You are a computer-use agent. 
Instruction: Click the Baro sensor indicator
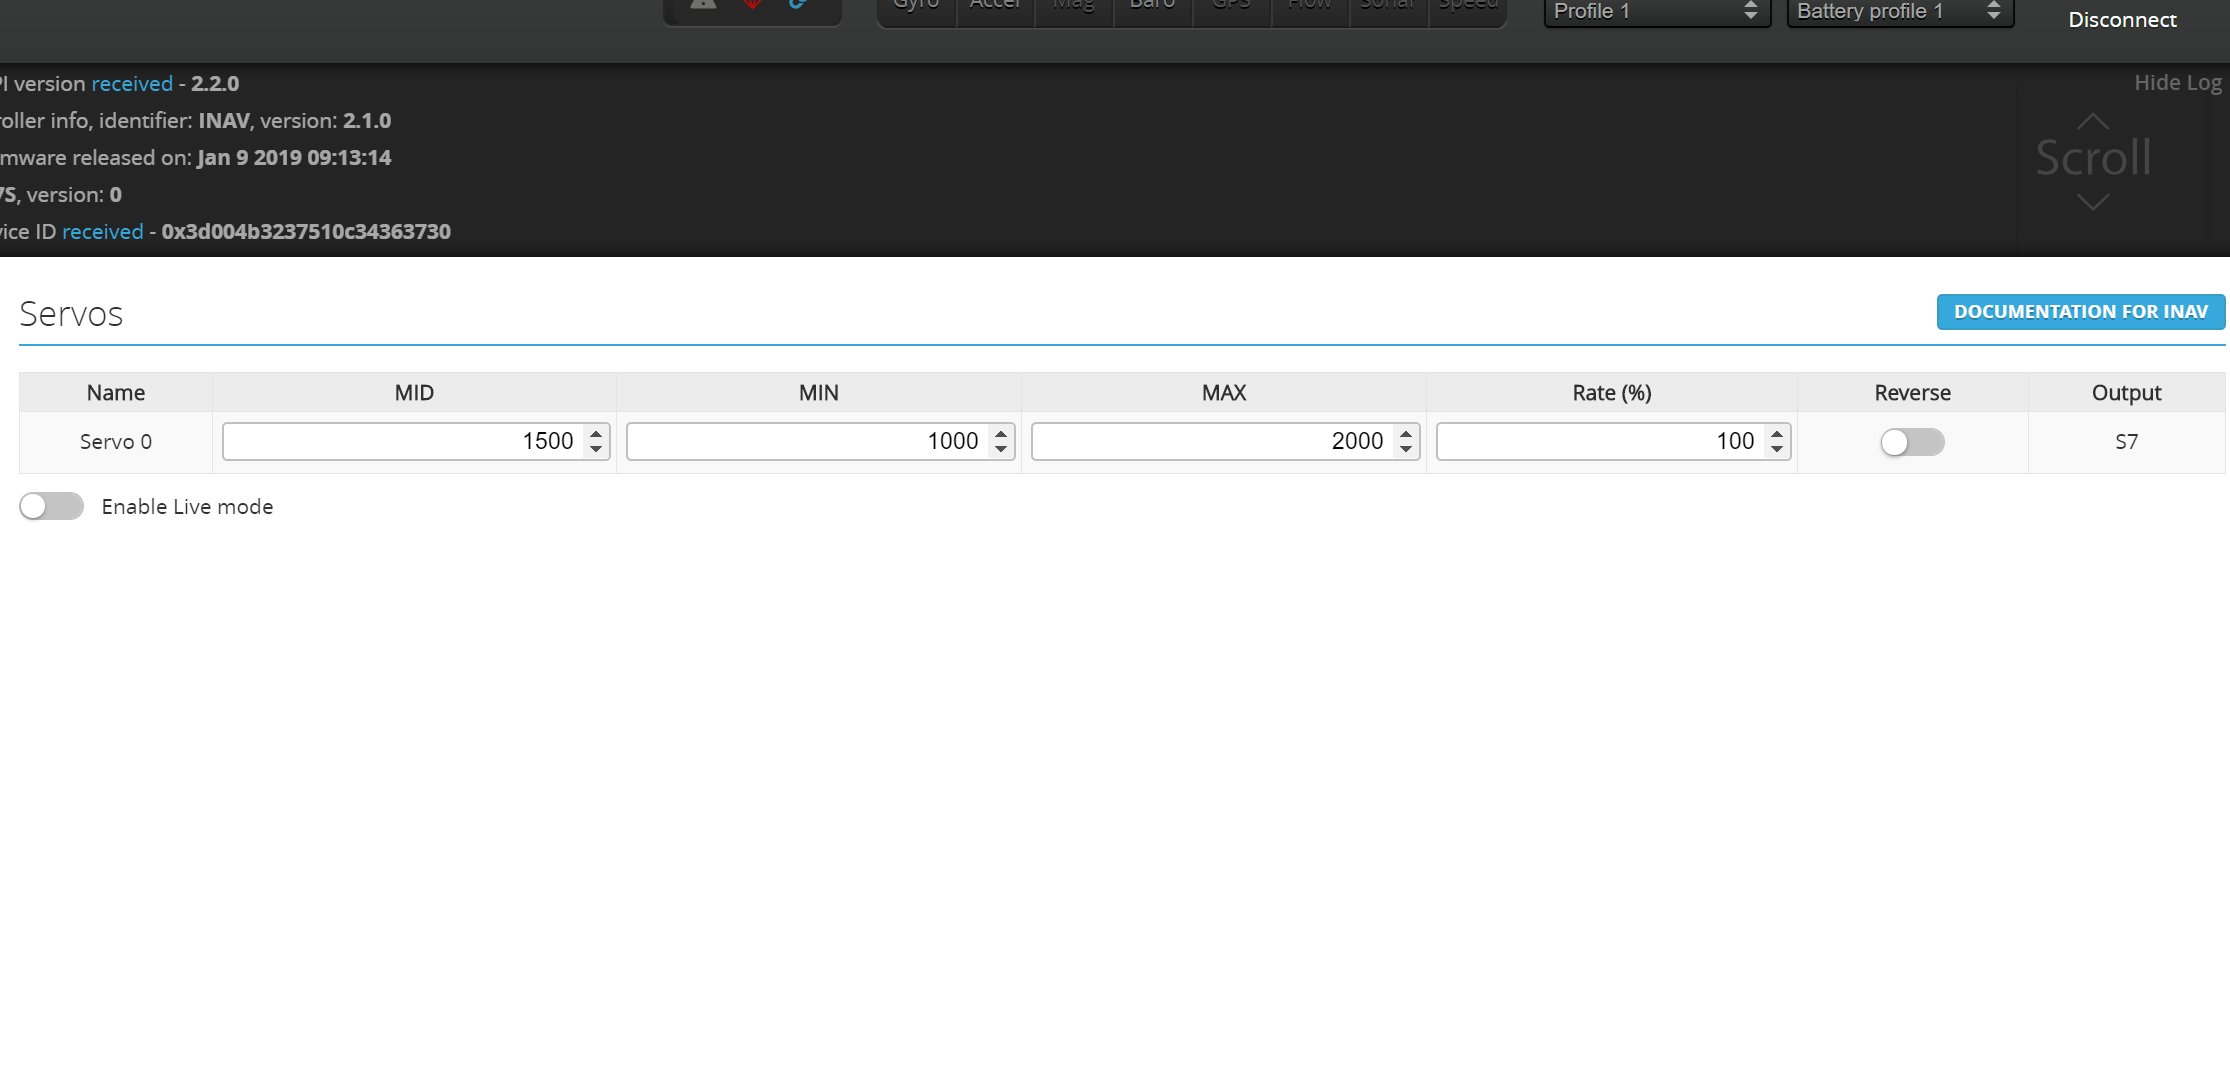1152,6
